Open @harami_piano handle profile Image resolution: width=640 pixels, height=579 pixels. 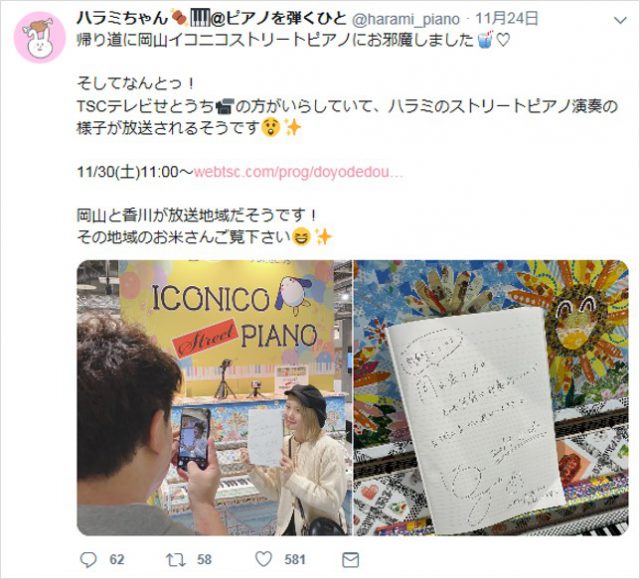click(406, 19)
